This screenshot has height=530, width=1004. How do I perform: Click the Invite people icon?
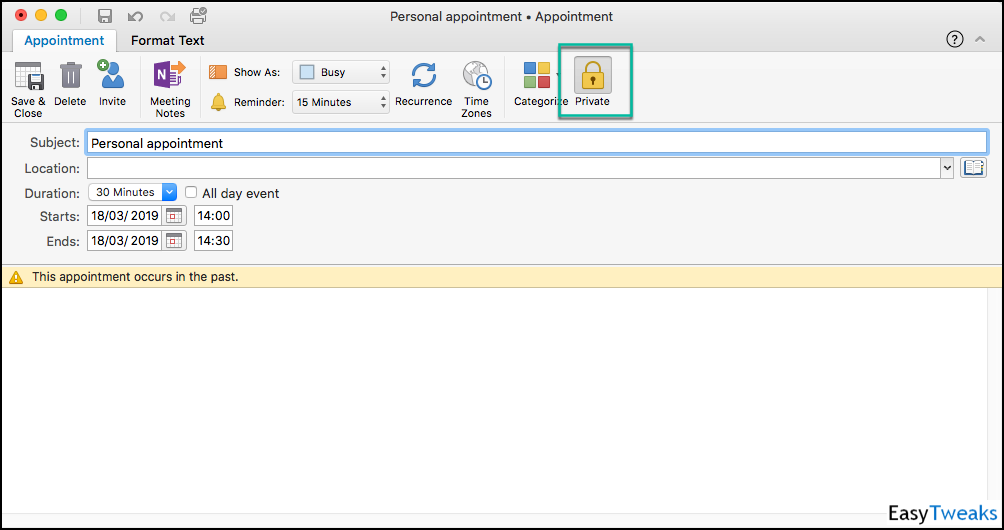pyautogui.click(x=111, y=78)
